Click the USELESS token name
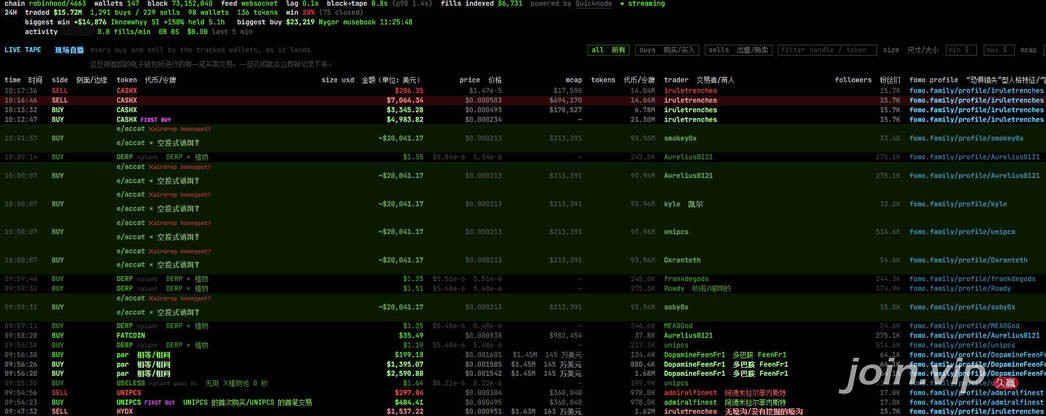The width and height of the screenshot is (1046, 416). pos(130,383)
